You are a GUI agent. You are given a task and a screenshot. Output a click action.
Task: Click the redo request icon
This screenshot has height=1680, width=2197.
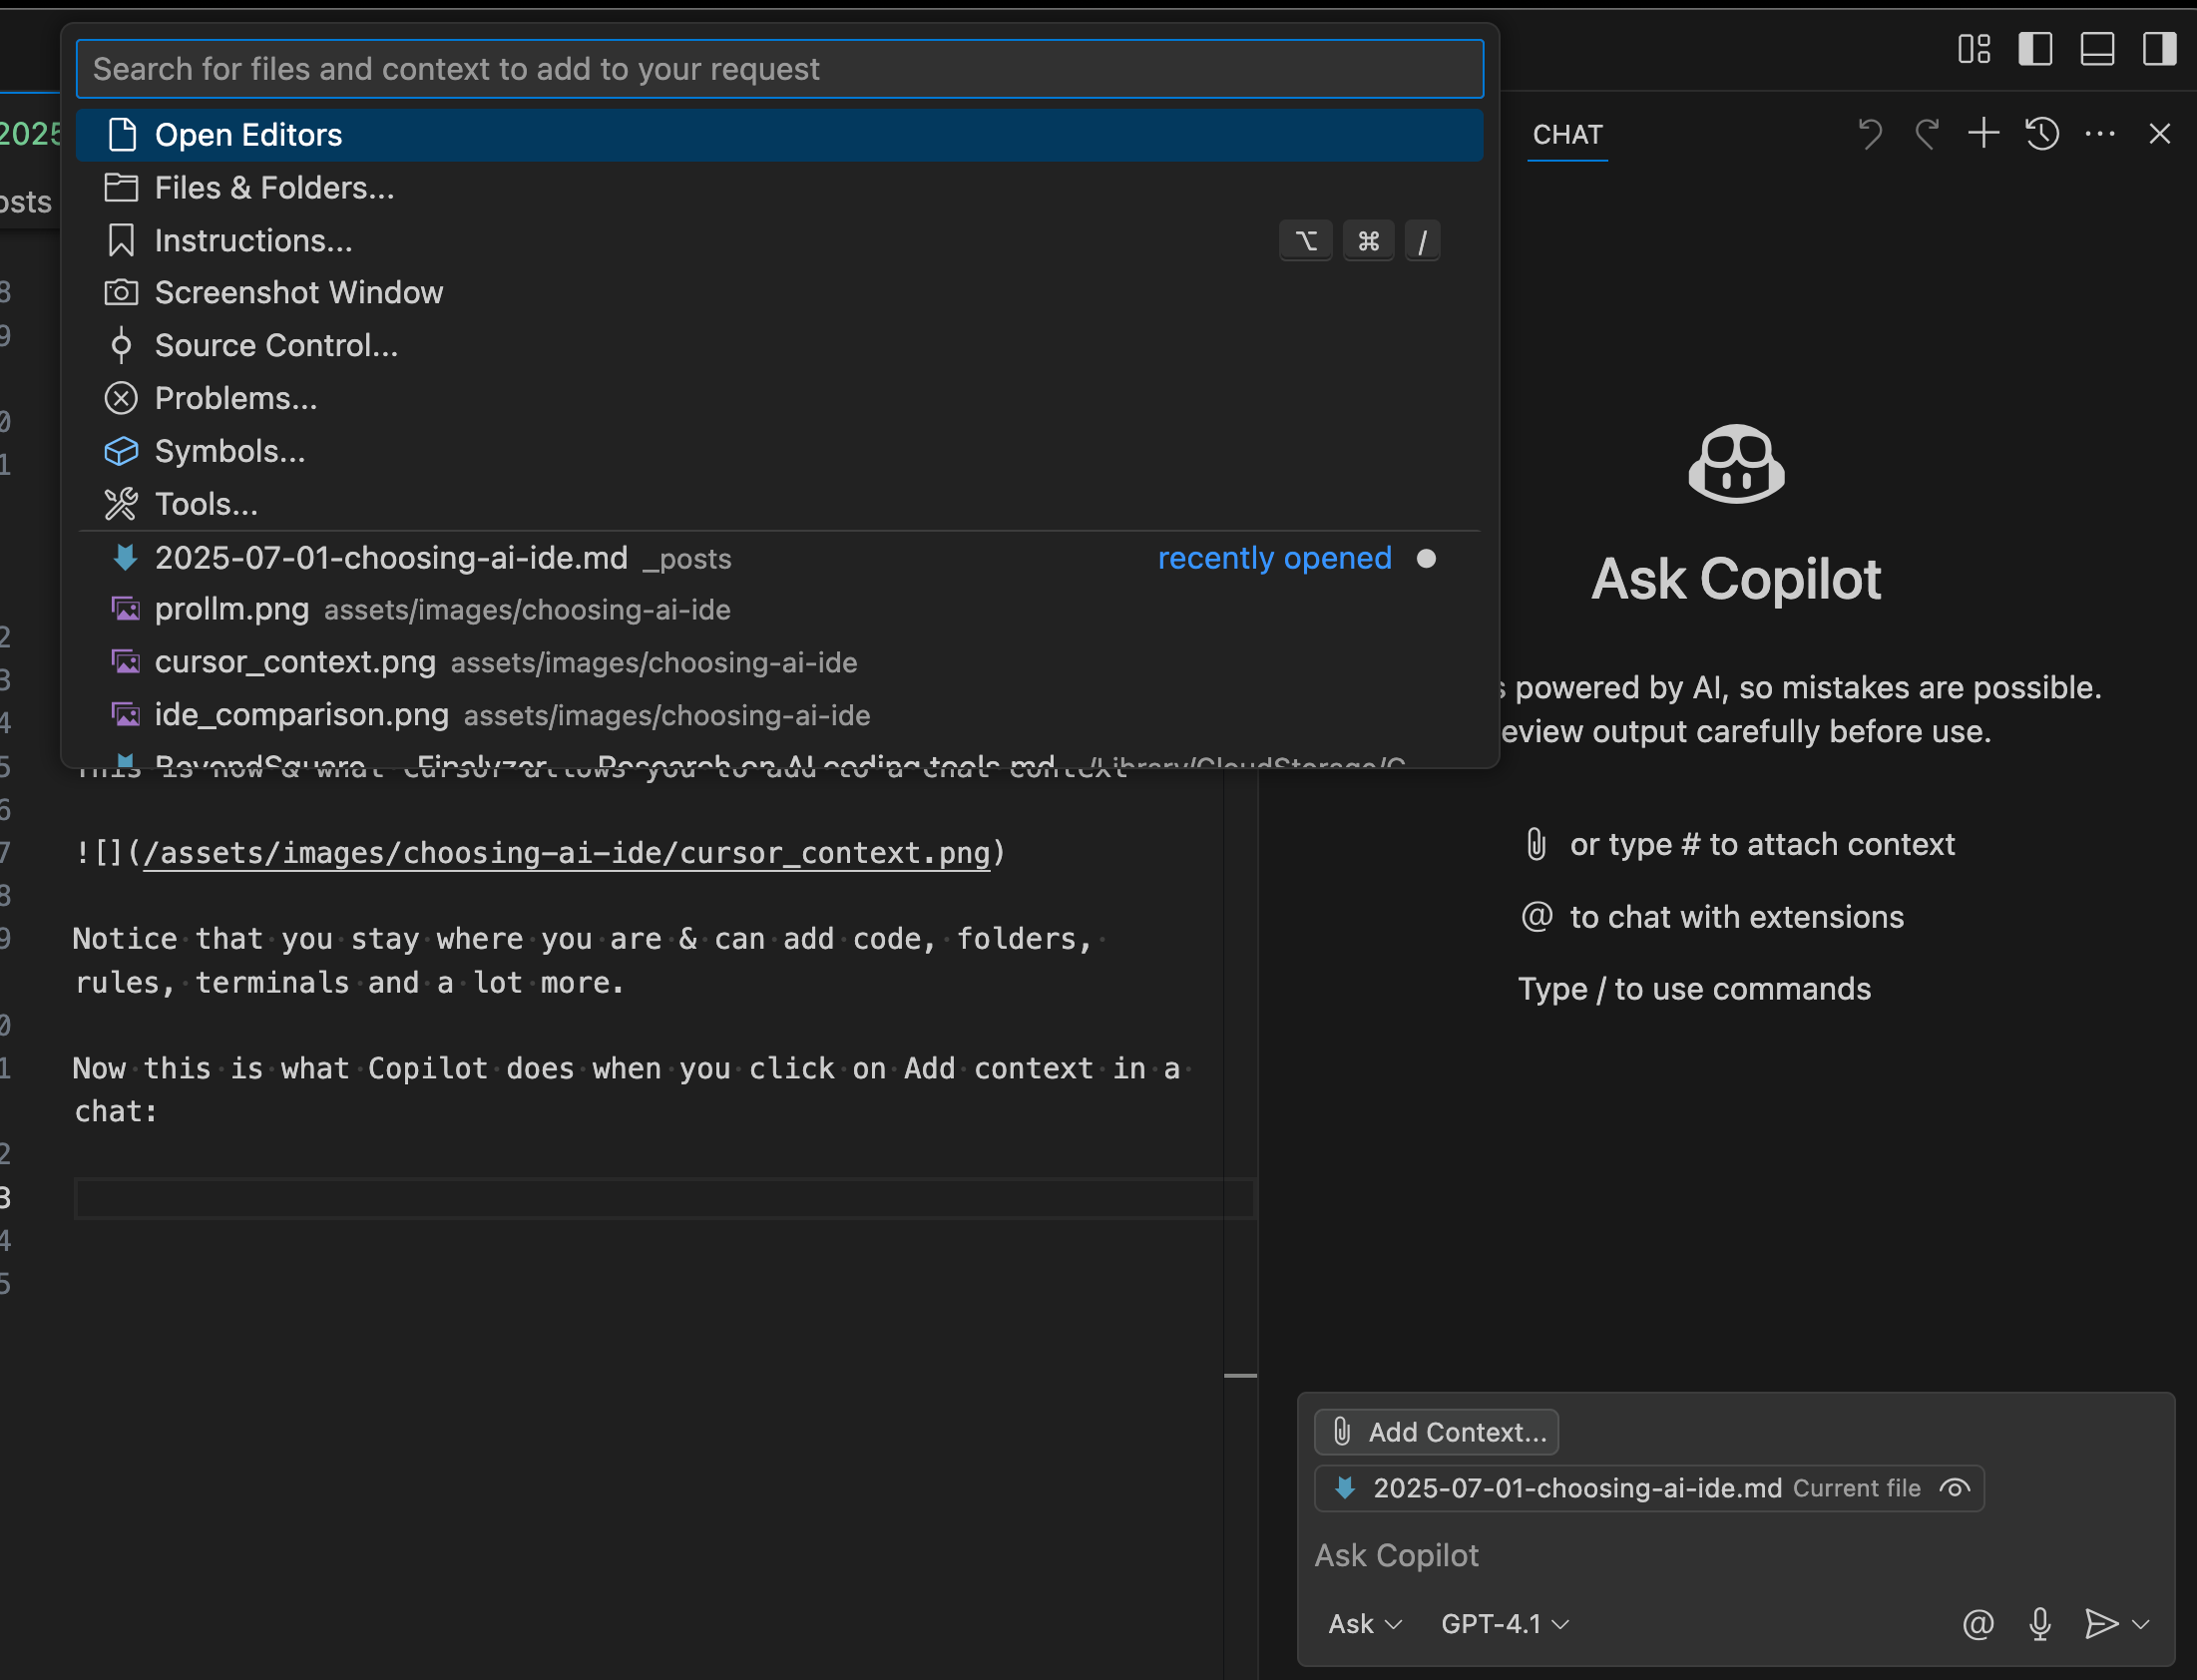[x=1927, y=134]
